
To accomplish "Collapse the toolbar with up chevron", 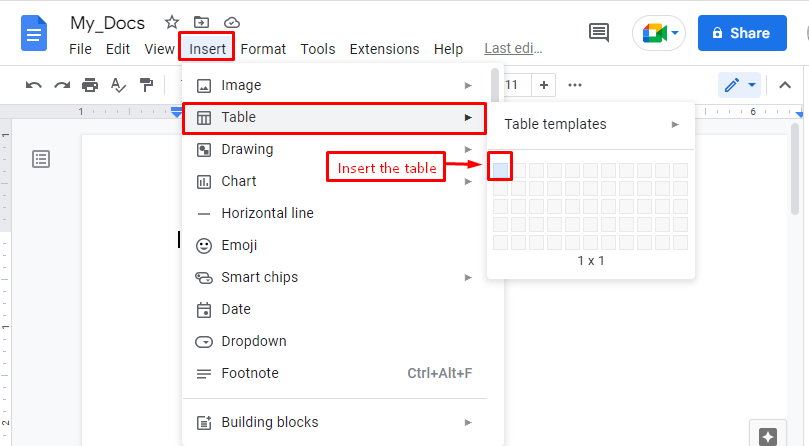I will tap(785, 85).
